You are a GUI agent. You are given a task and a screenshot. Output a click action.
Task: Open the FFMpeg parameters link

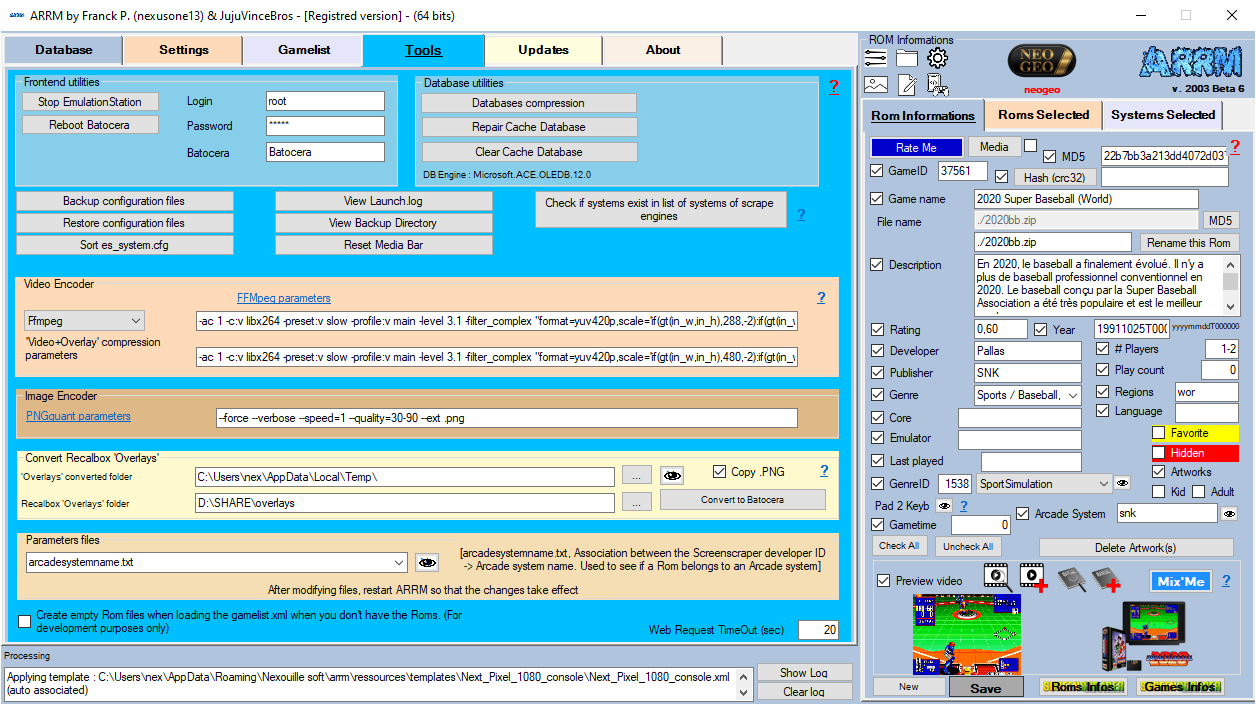283,298
